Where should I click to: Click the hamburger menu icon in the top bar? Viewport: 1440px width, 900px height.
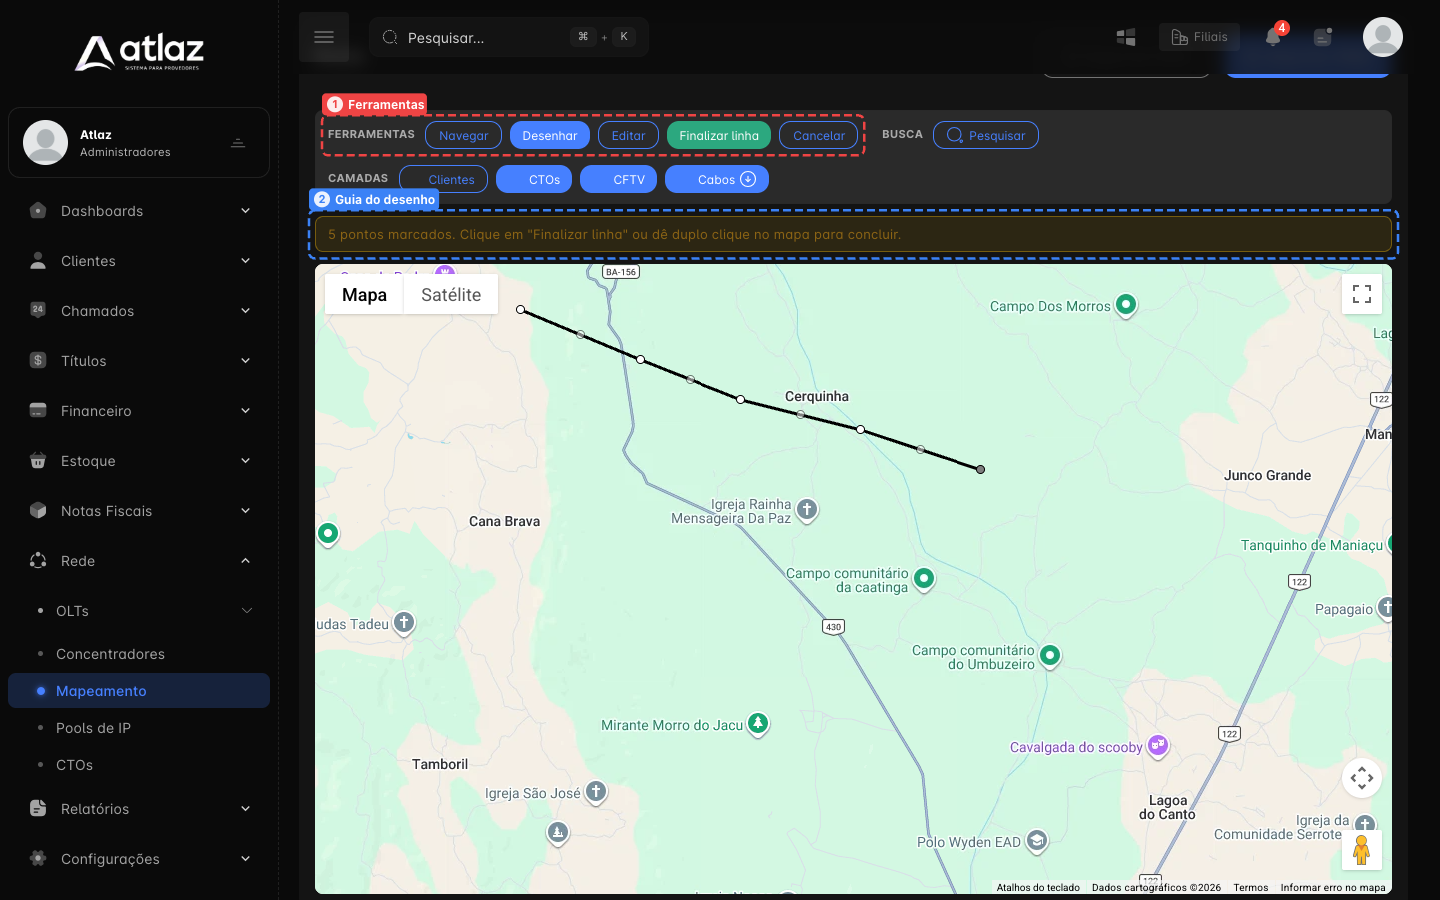[324, 37]
